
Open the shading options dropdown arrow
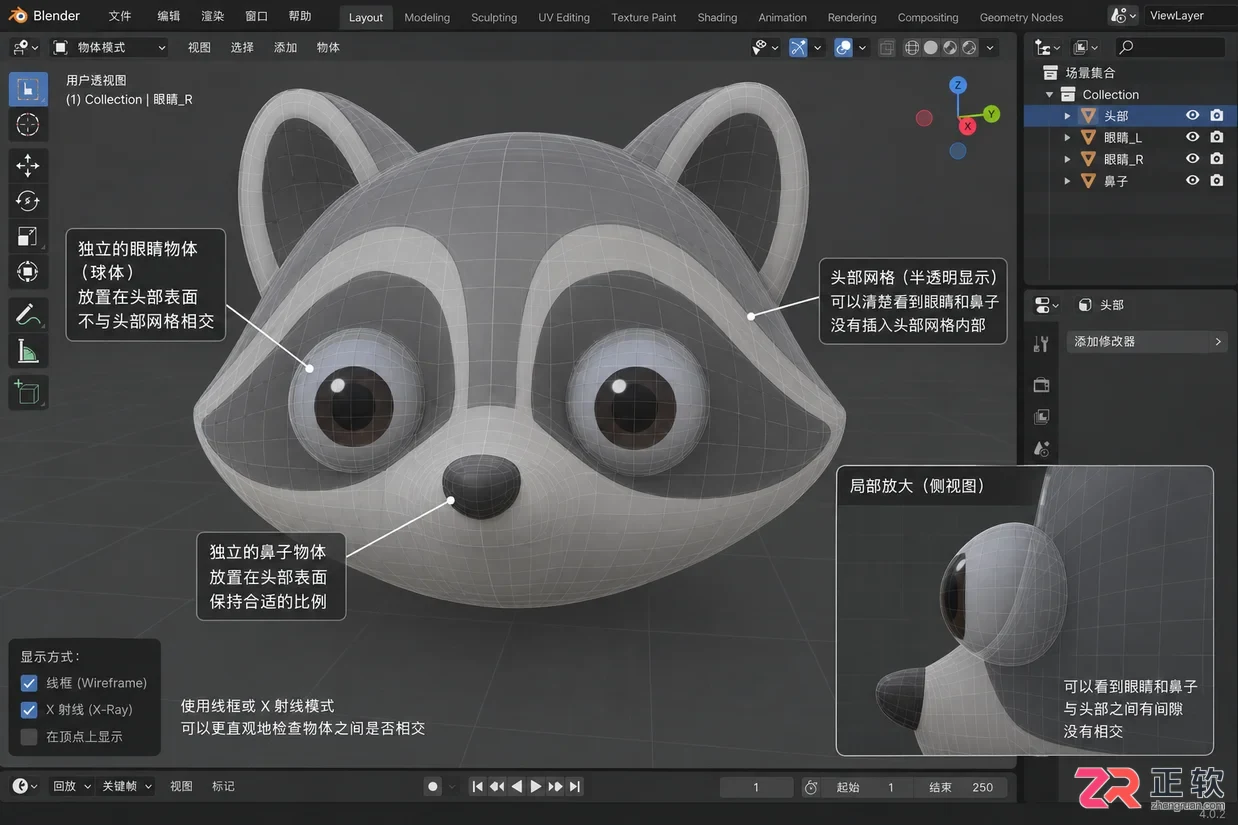(990, 47)
